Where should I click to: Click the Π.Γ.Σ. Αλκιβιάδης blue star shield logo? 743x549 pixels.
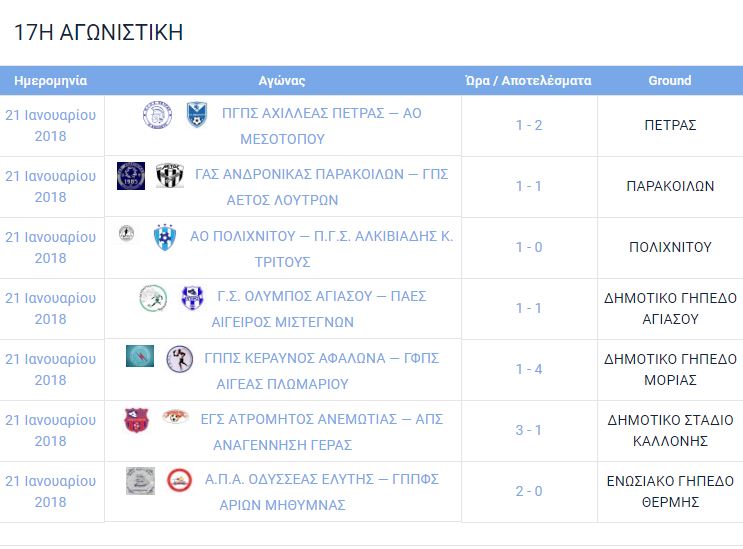165,237
